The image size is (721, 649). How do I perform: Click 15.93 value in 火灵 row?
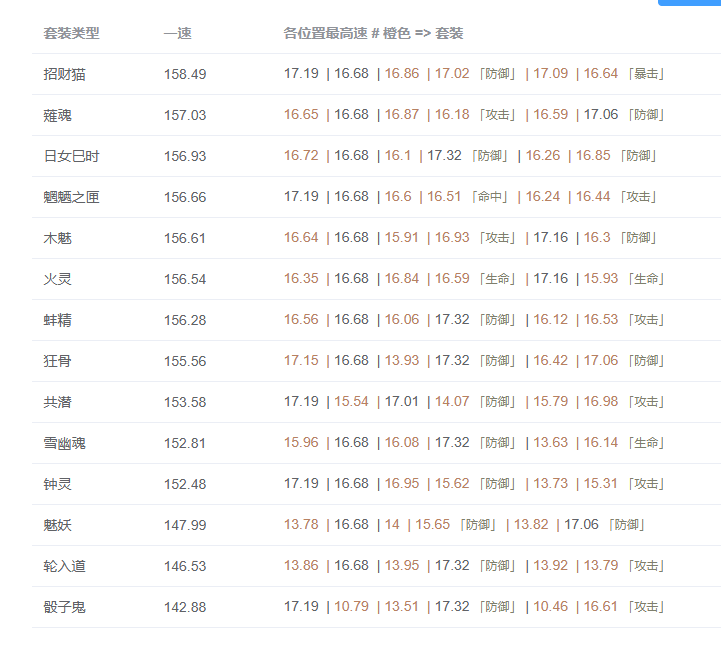coord(601,278)
